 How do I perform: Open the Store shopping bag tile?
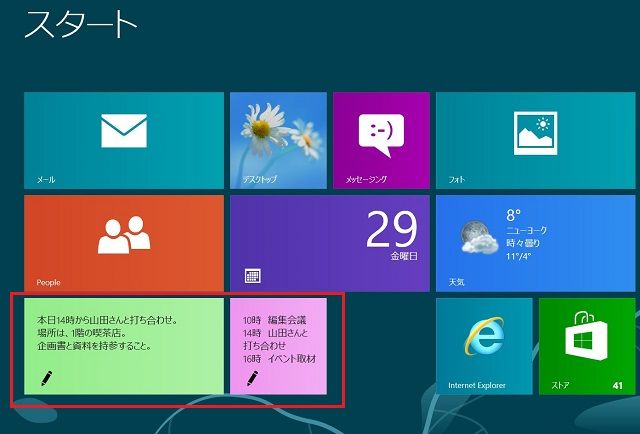(x=587, y=346)
